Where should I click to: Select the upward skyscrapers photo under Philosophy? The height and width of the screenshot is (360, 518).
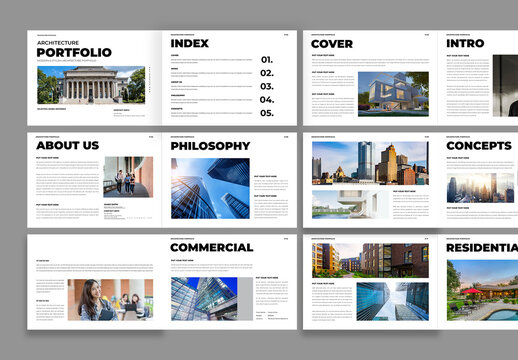(210, 188)
